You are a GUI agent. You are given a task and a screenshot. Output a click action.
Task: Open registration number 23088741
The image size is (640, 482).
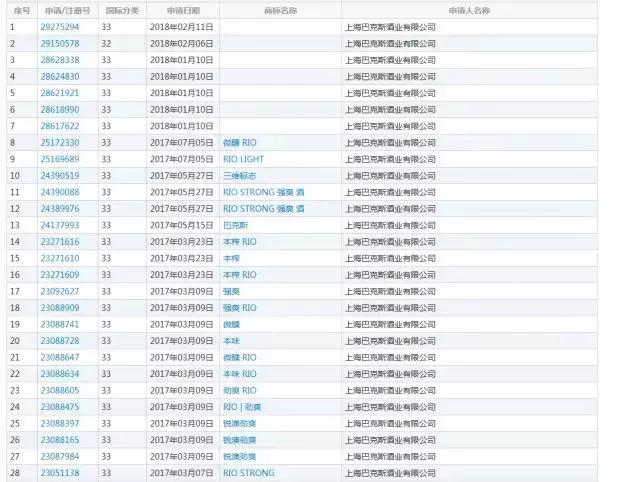60,324
